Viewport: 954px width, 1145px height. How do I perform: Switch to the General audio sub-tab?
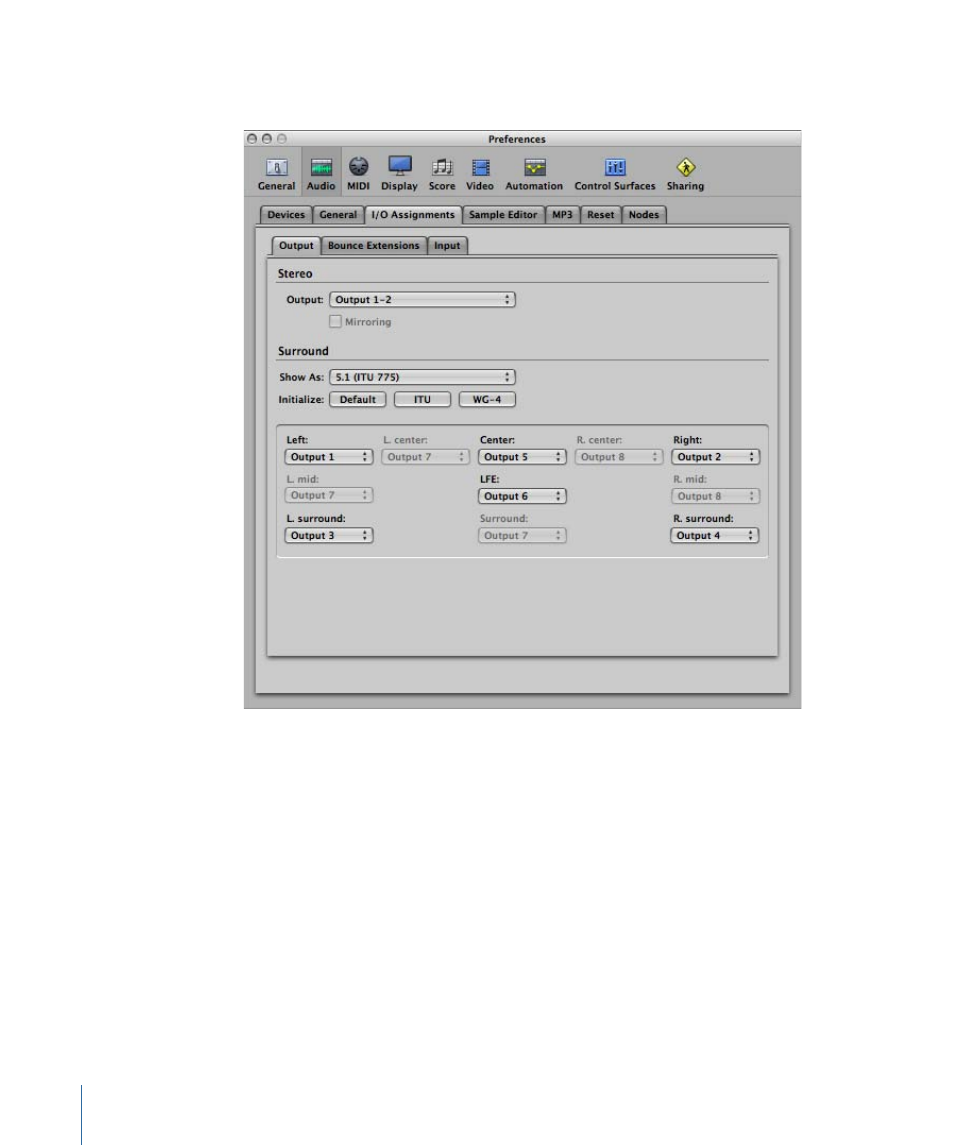coord(338,215)
